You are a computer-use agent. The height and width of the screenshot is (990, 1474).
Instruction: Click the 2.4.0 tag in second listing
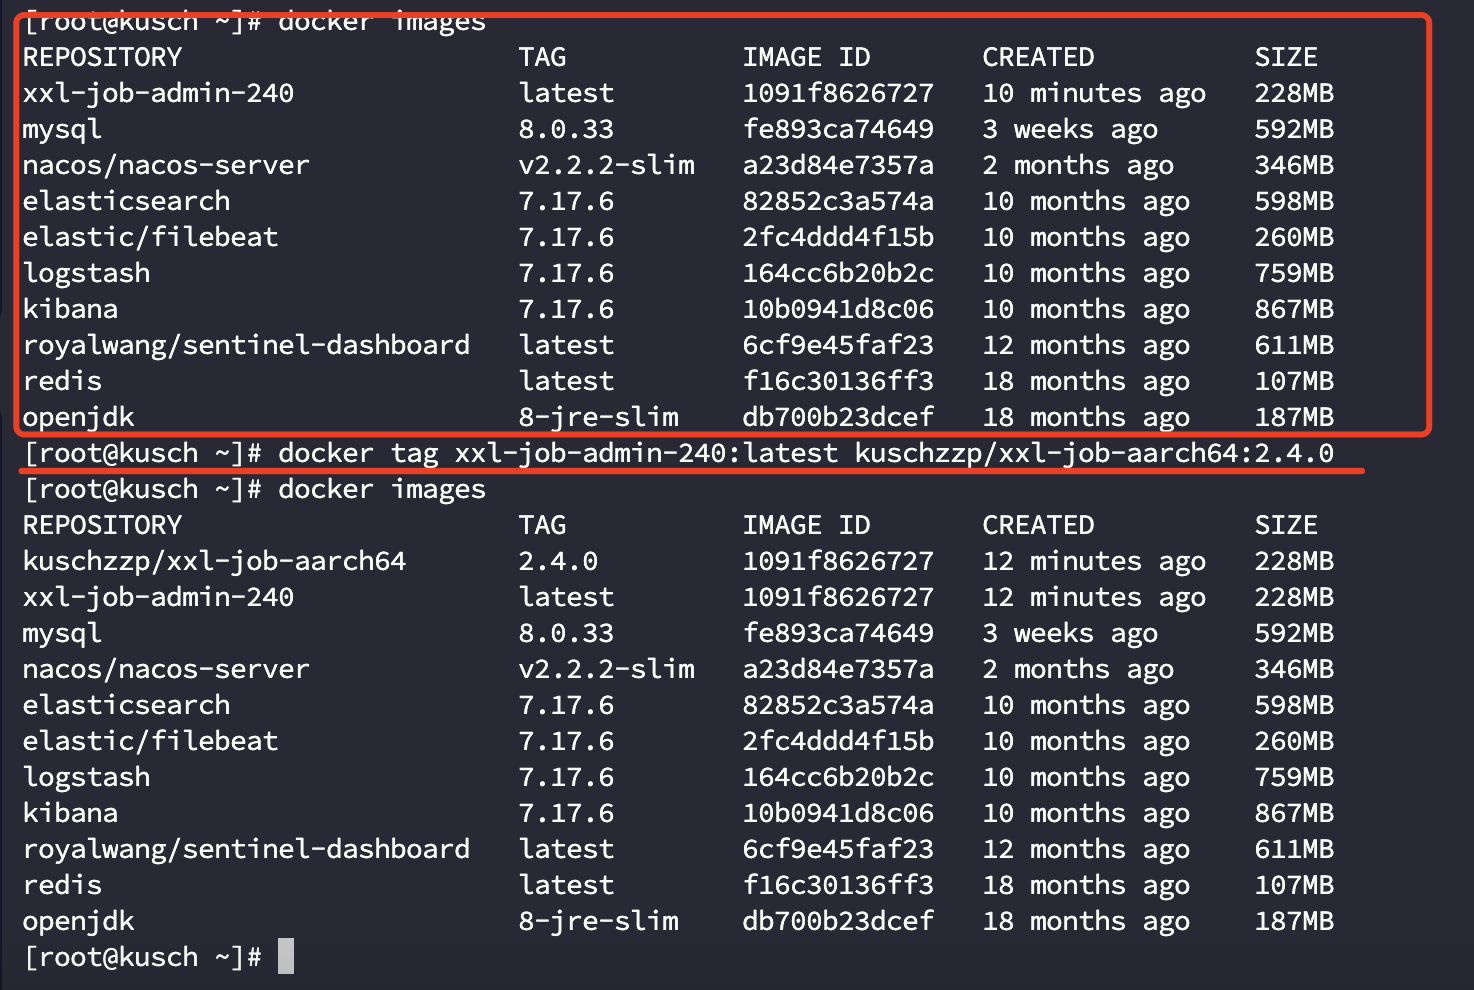tap(558, 561)
